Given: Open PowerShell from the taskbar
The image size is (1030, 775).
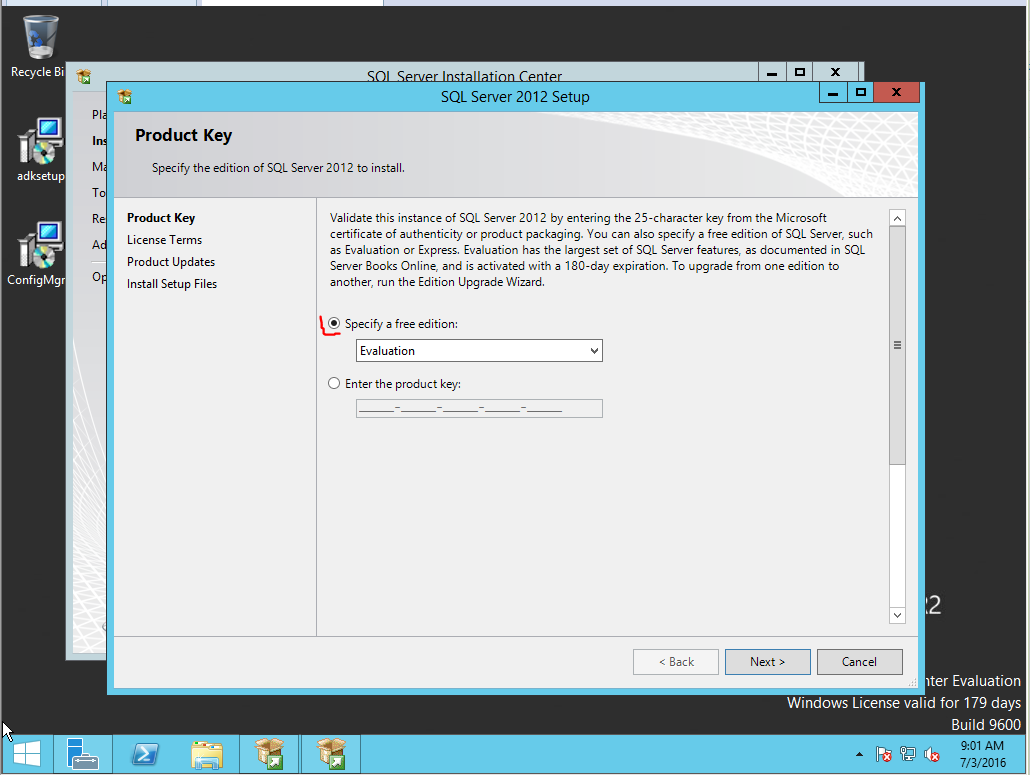Looking at the screenshot, I should tap(145, 754).
